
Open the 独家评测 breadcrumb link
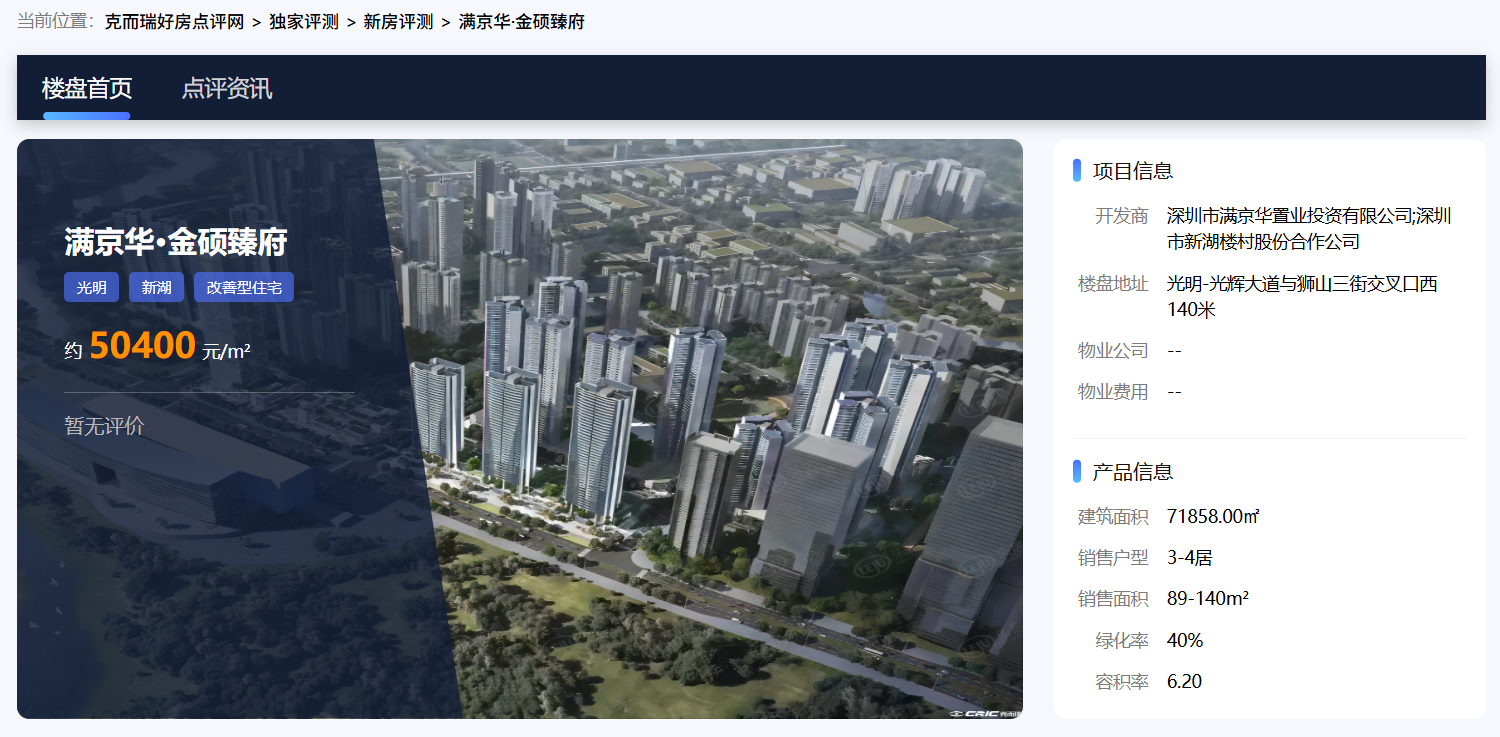coord(304,21)
